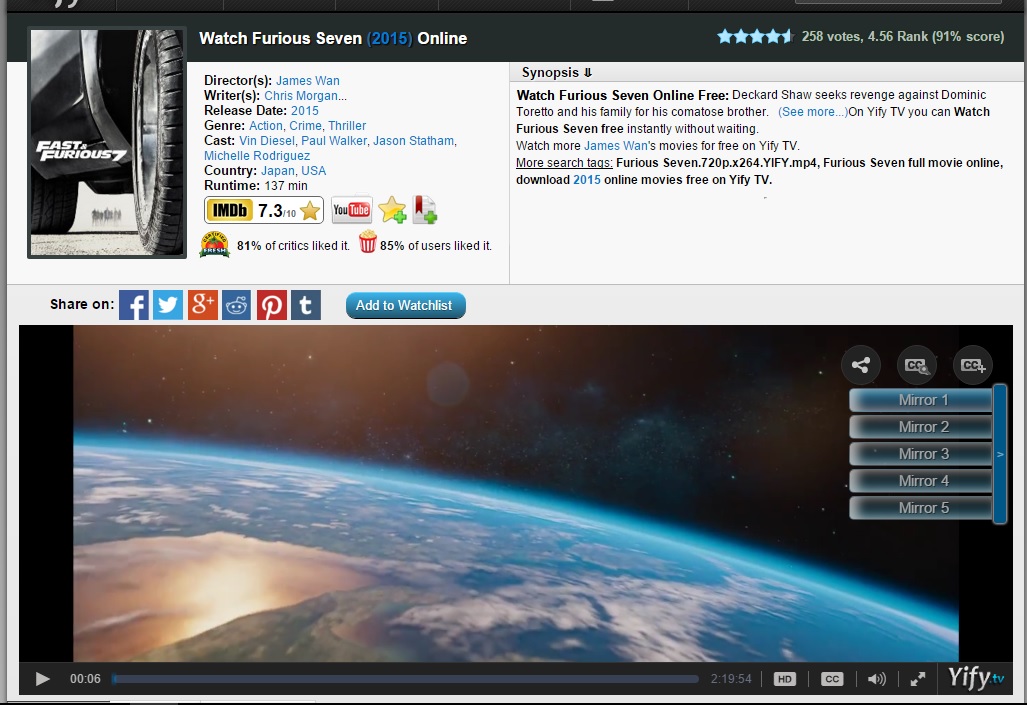
Task: Open director James Wan link
Action: pyautogui.click(x=308, y=81)
